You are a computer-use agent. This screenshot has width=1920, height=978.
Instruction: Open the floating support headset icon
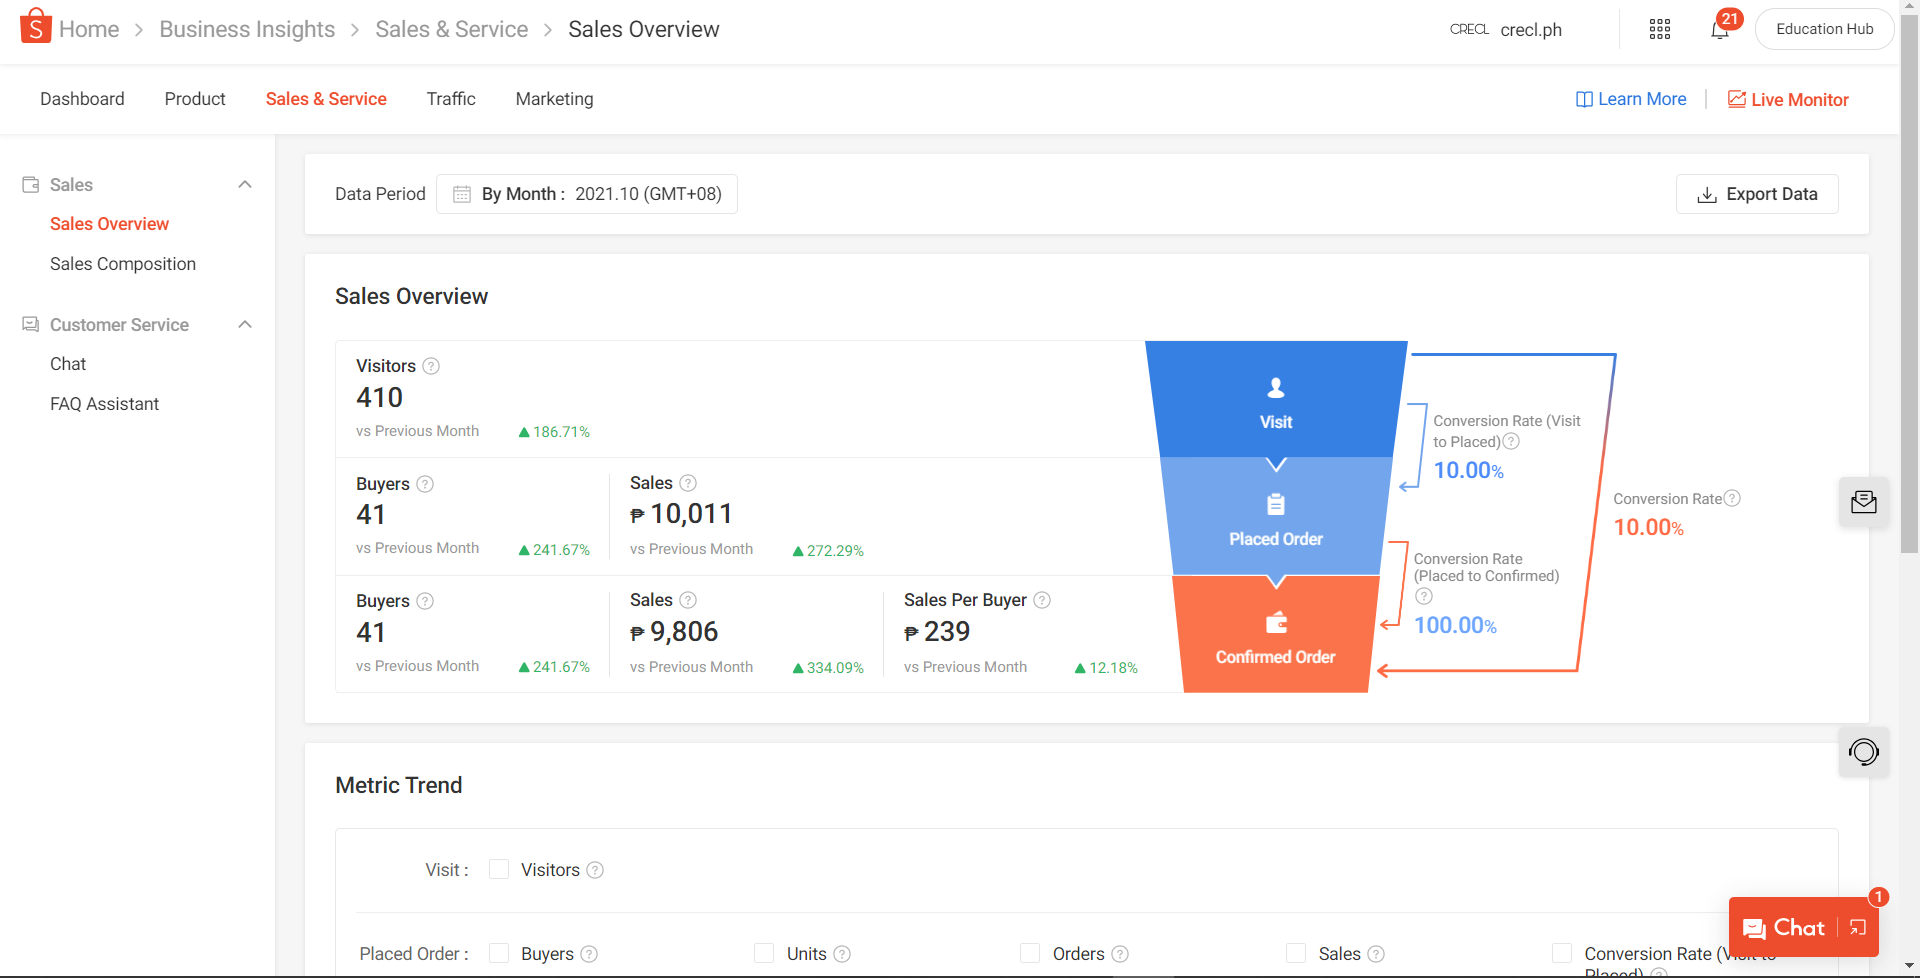(1864, 752)
